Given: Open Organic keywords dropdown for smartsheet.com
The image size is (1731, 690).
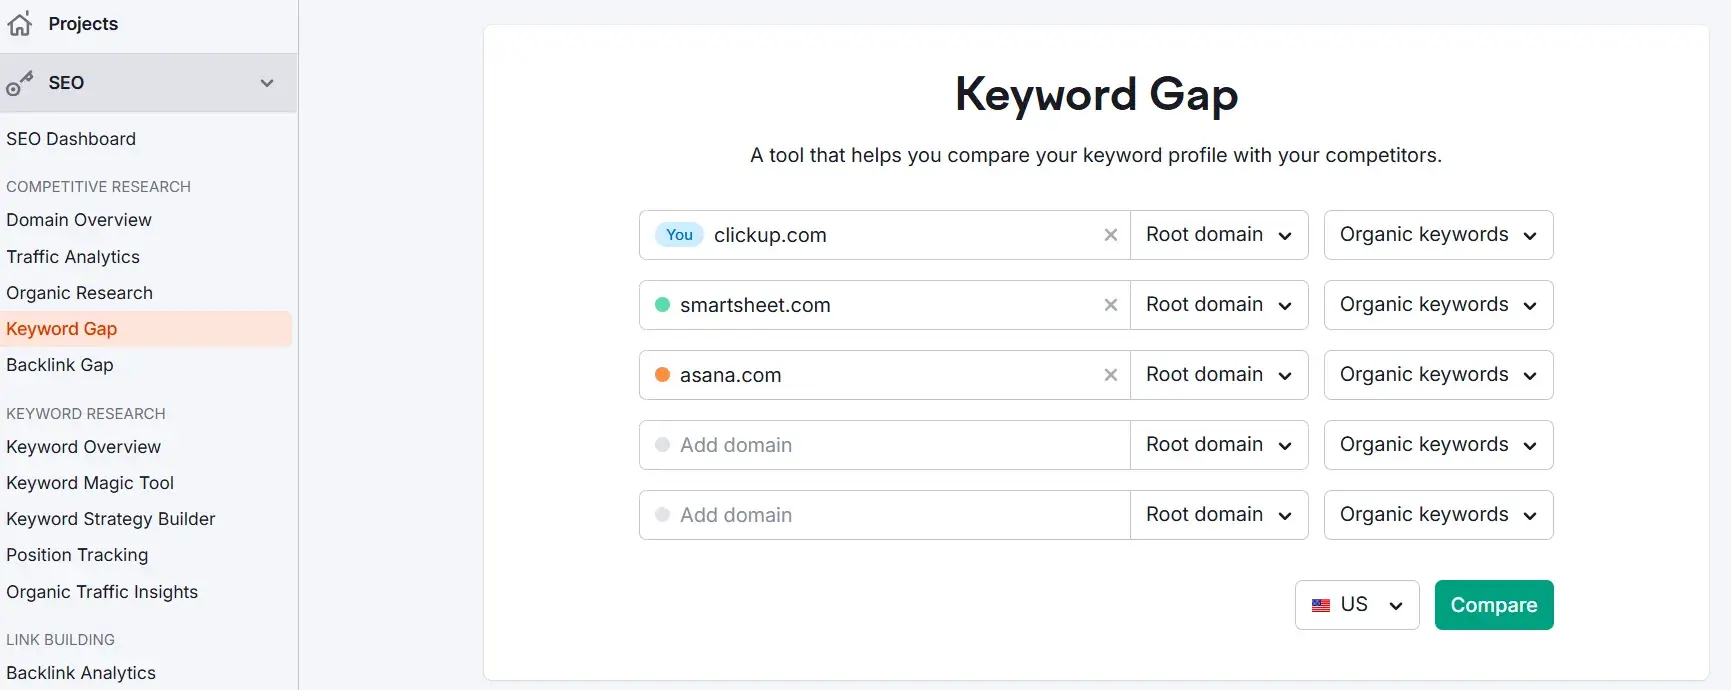Looking at the screenshot, I should click(1437, 305).
